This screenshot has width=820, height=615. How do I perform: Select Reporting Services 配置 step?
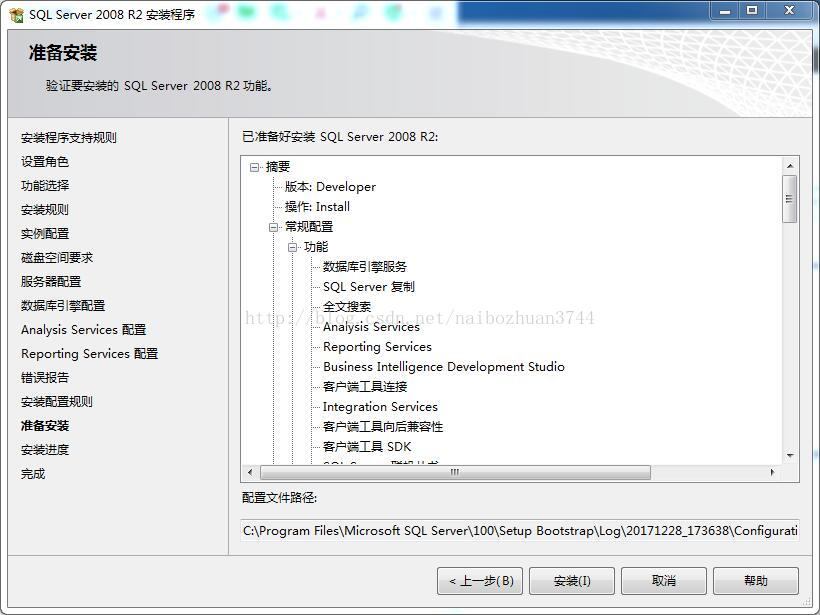tap(89, 354)
